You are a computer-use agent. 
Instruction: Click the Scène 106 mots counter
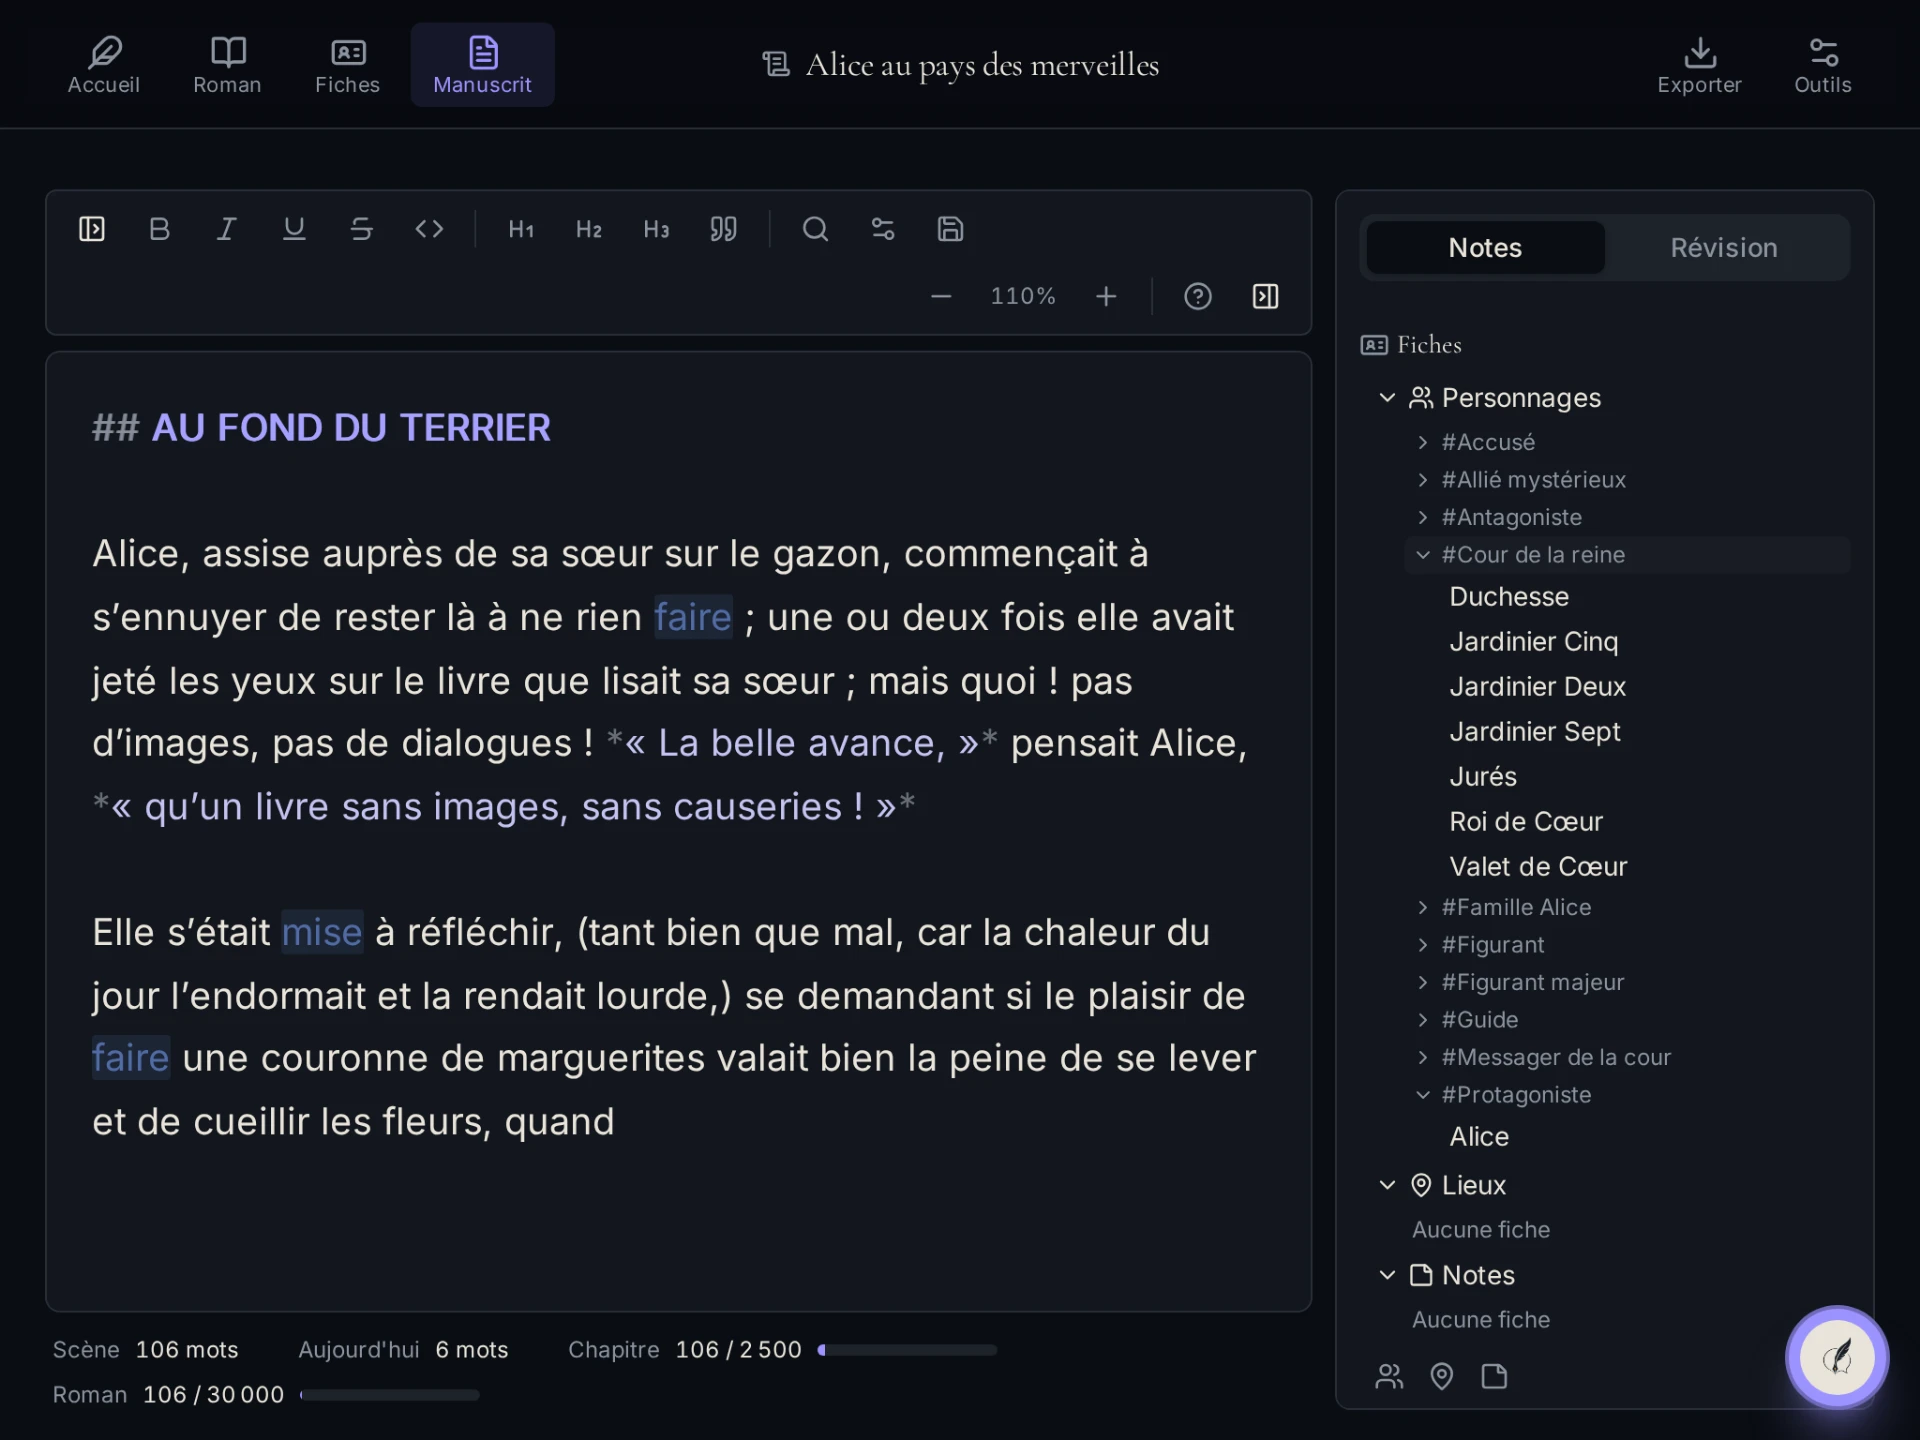click(x=145, y=1350)
